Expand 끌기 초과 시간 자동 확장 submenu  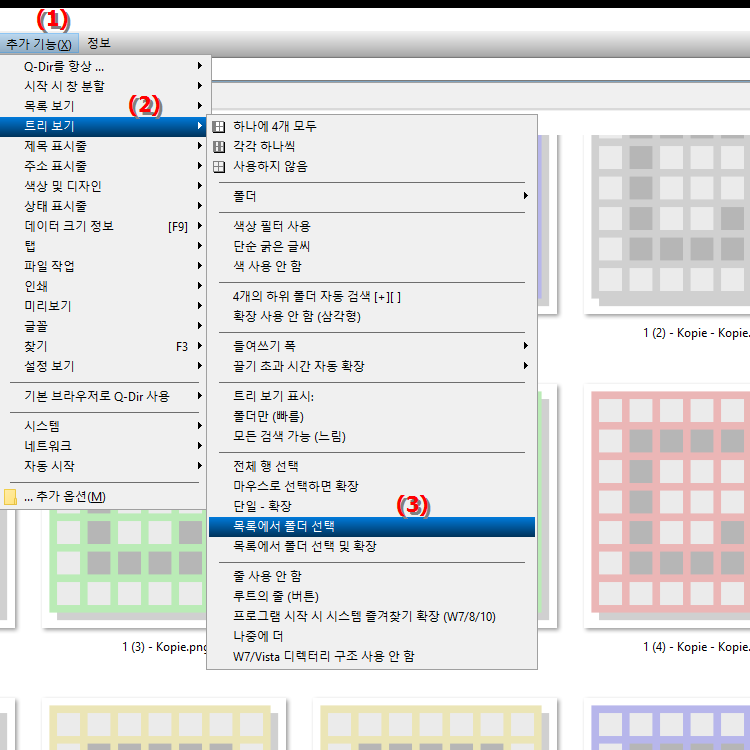[x=372, y=366]
